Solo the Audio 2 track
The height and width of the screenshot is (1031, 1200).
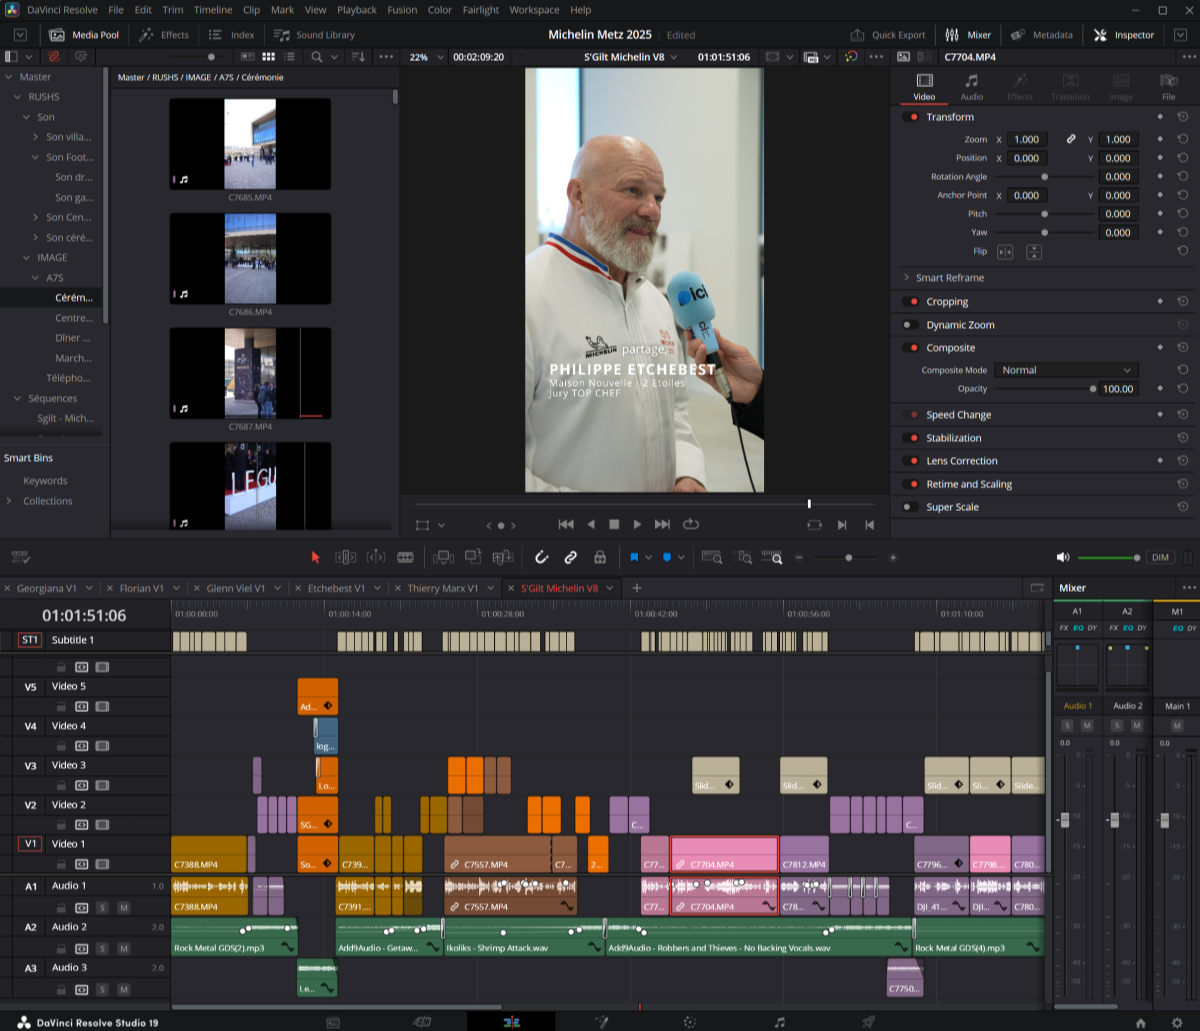(102, 948)
